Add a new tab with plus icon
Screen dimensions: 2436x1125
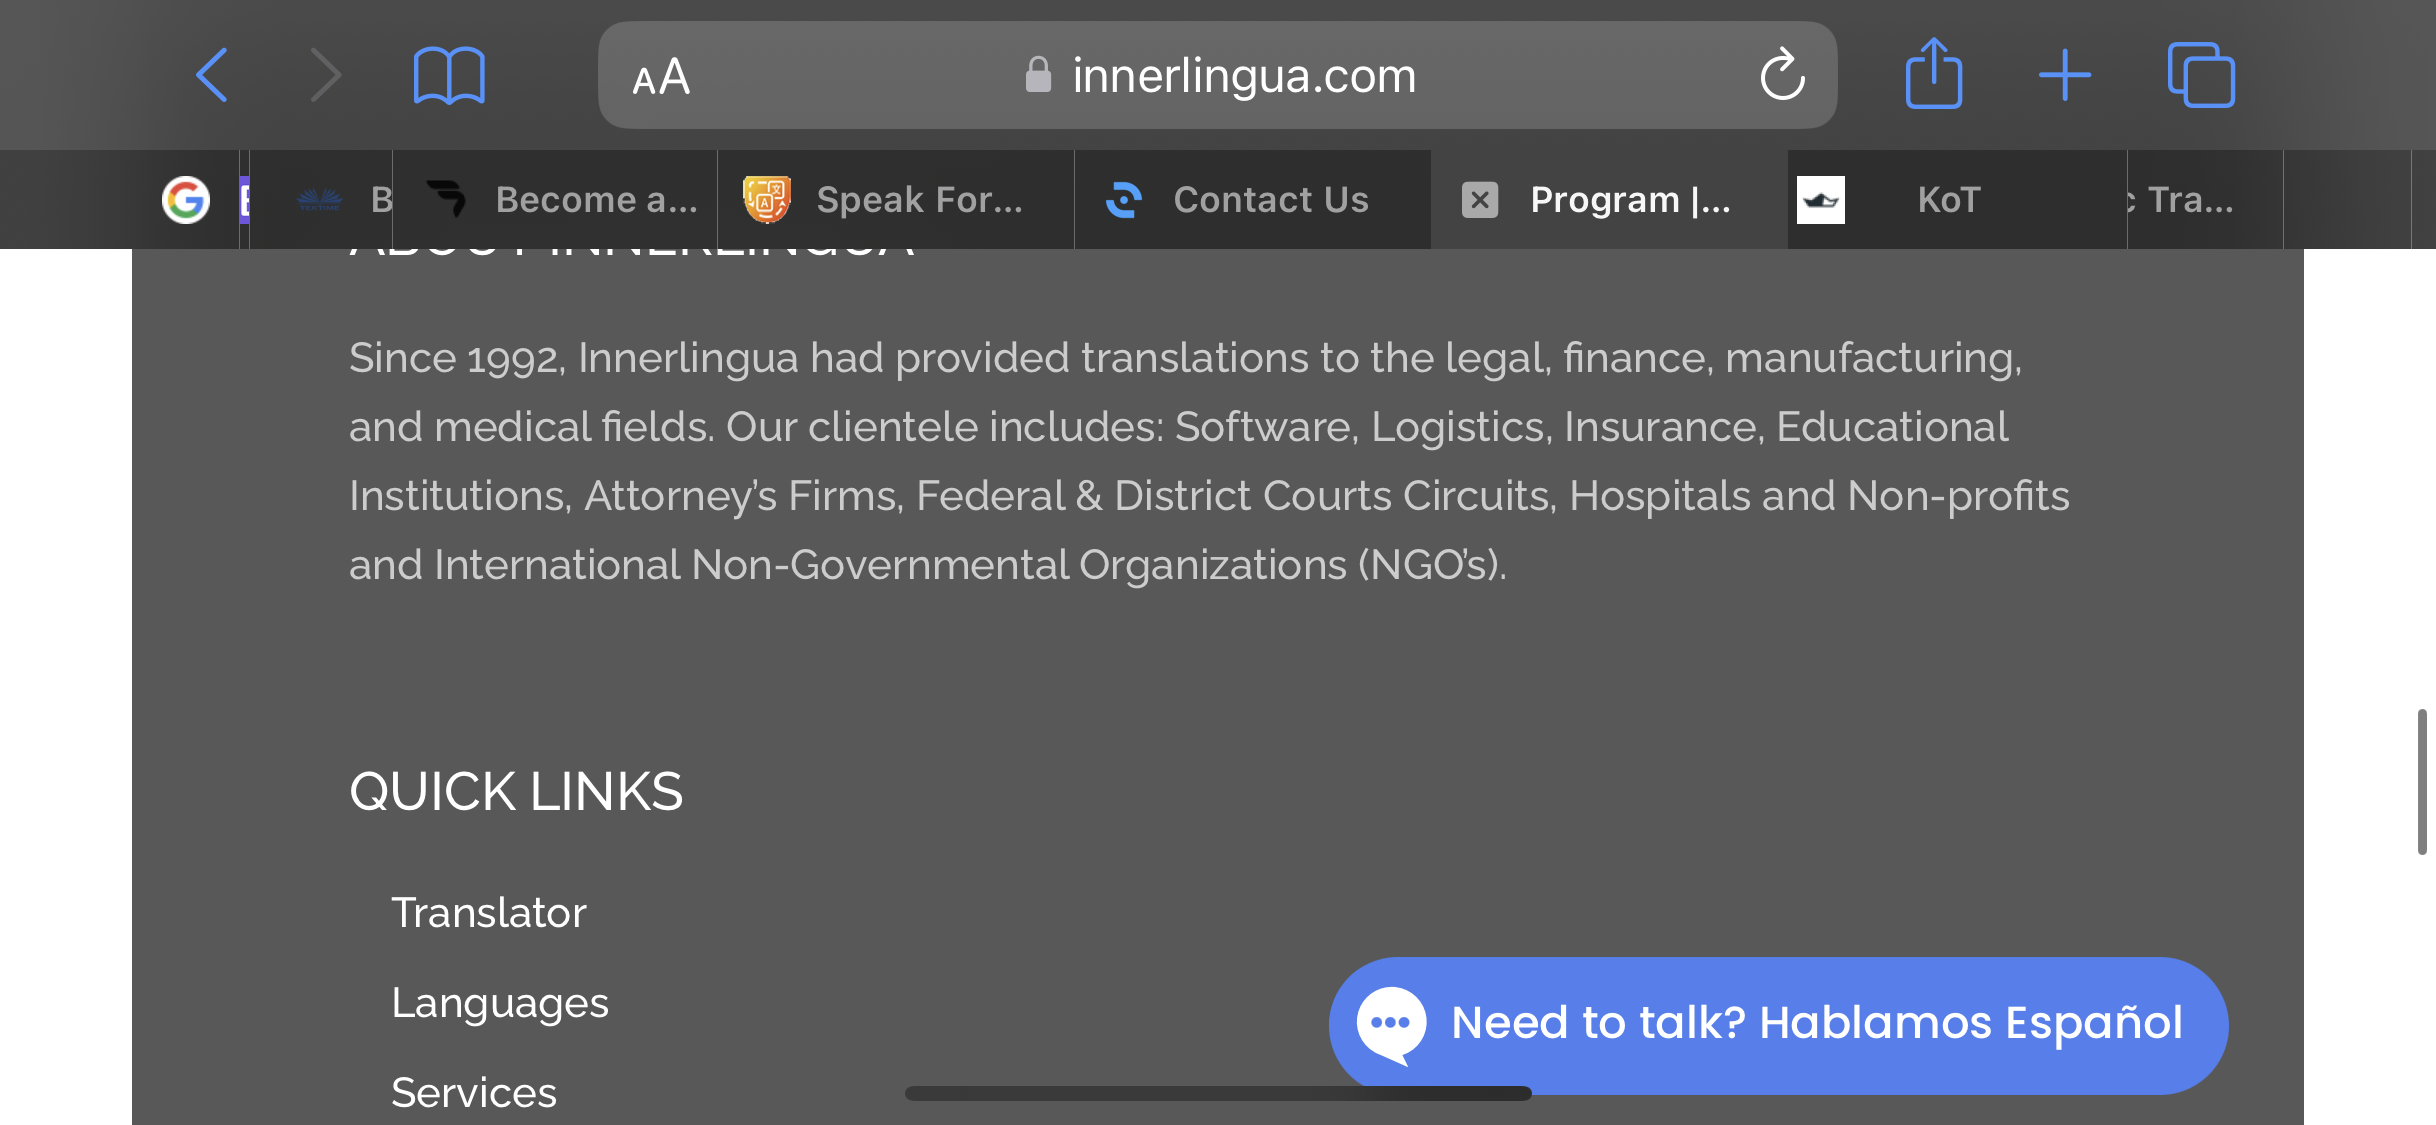[x=2065, y=75]
